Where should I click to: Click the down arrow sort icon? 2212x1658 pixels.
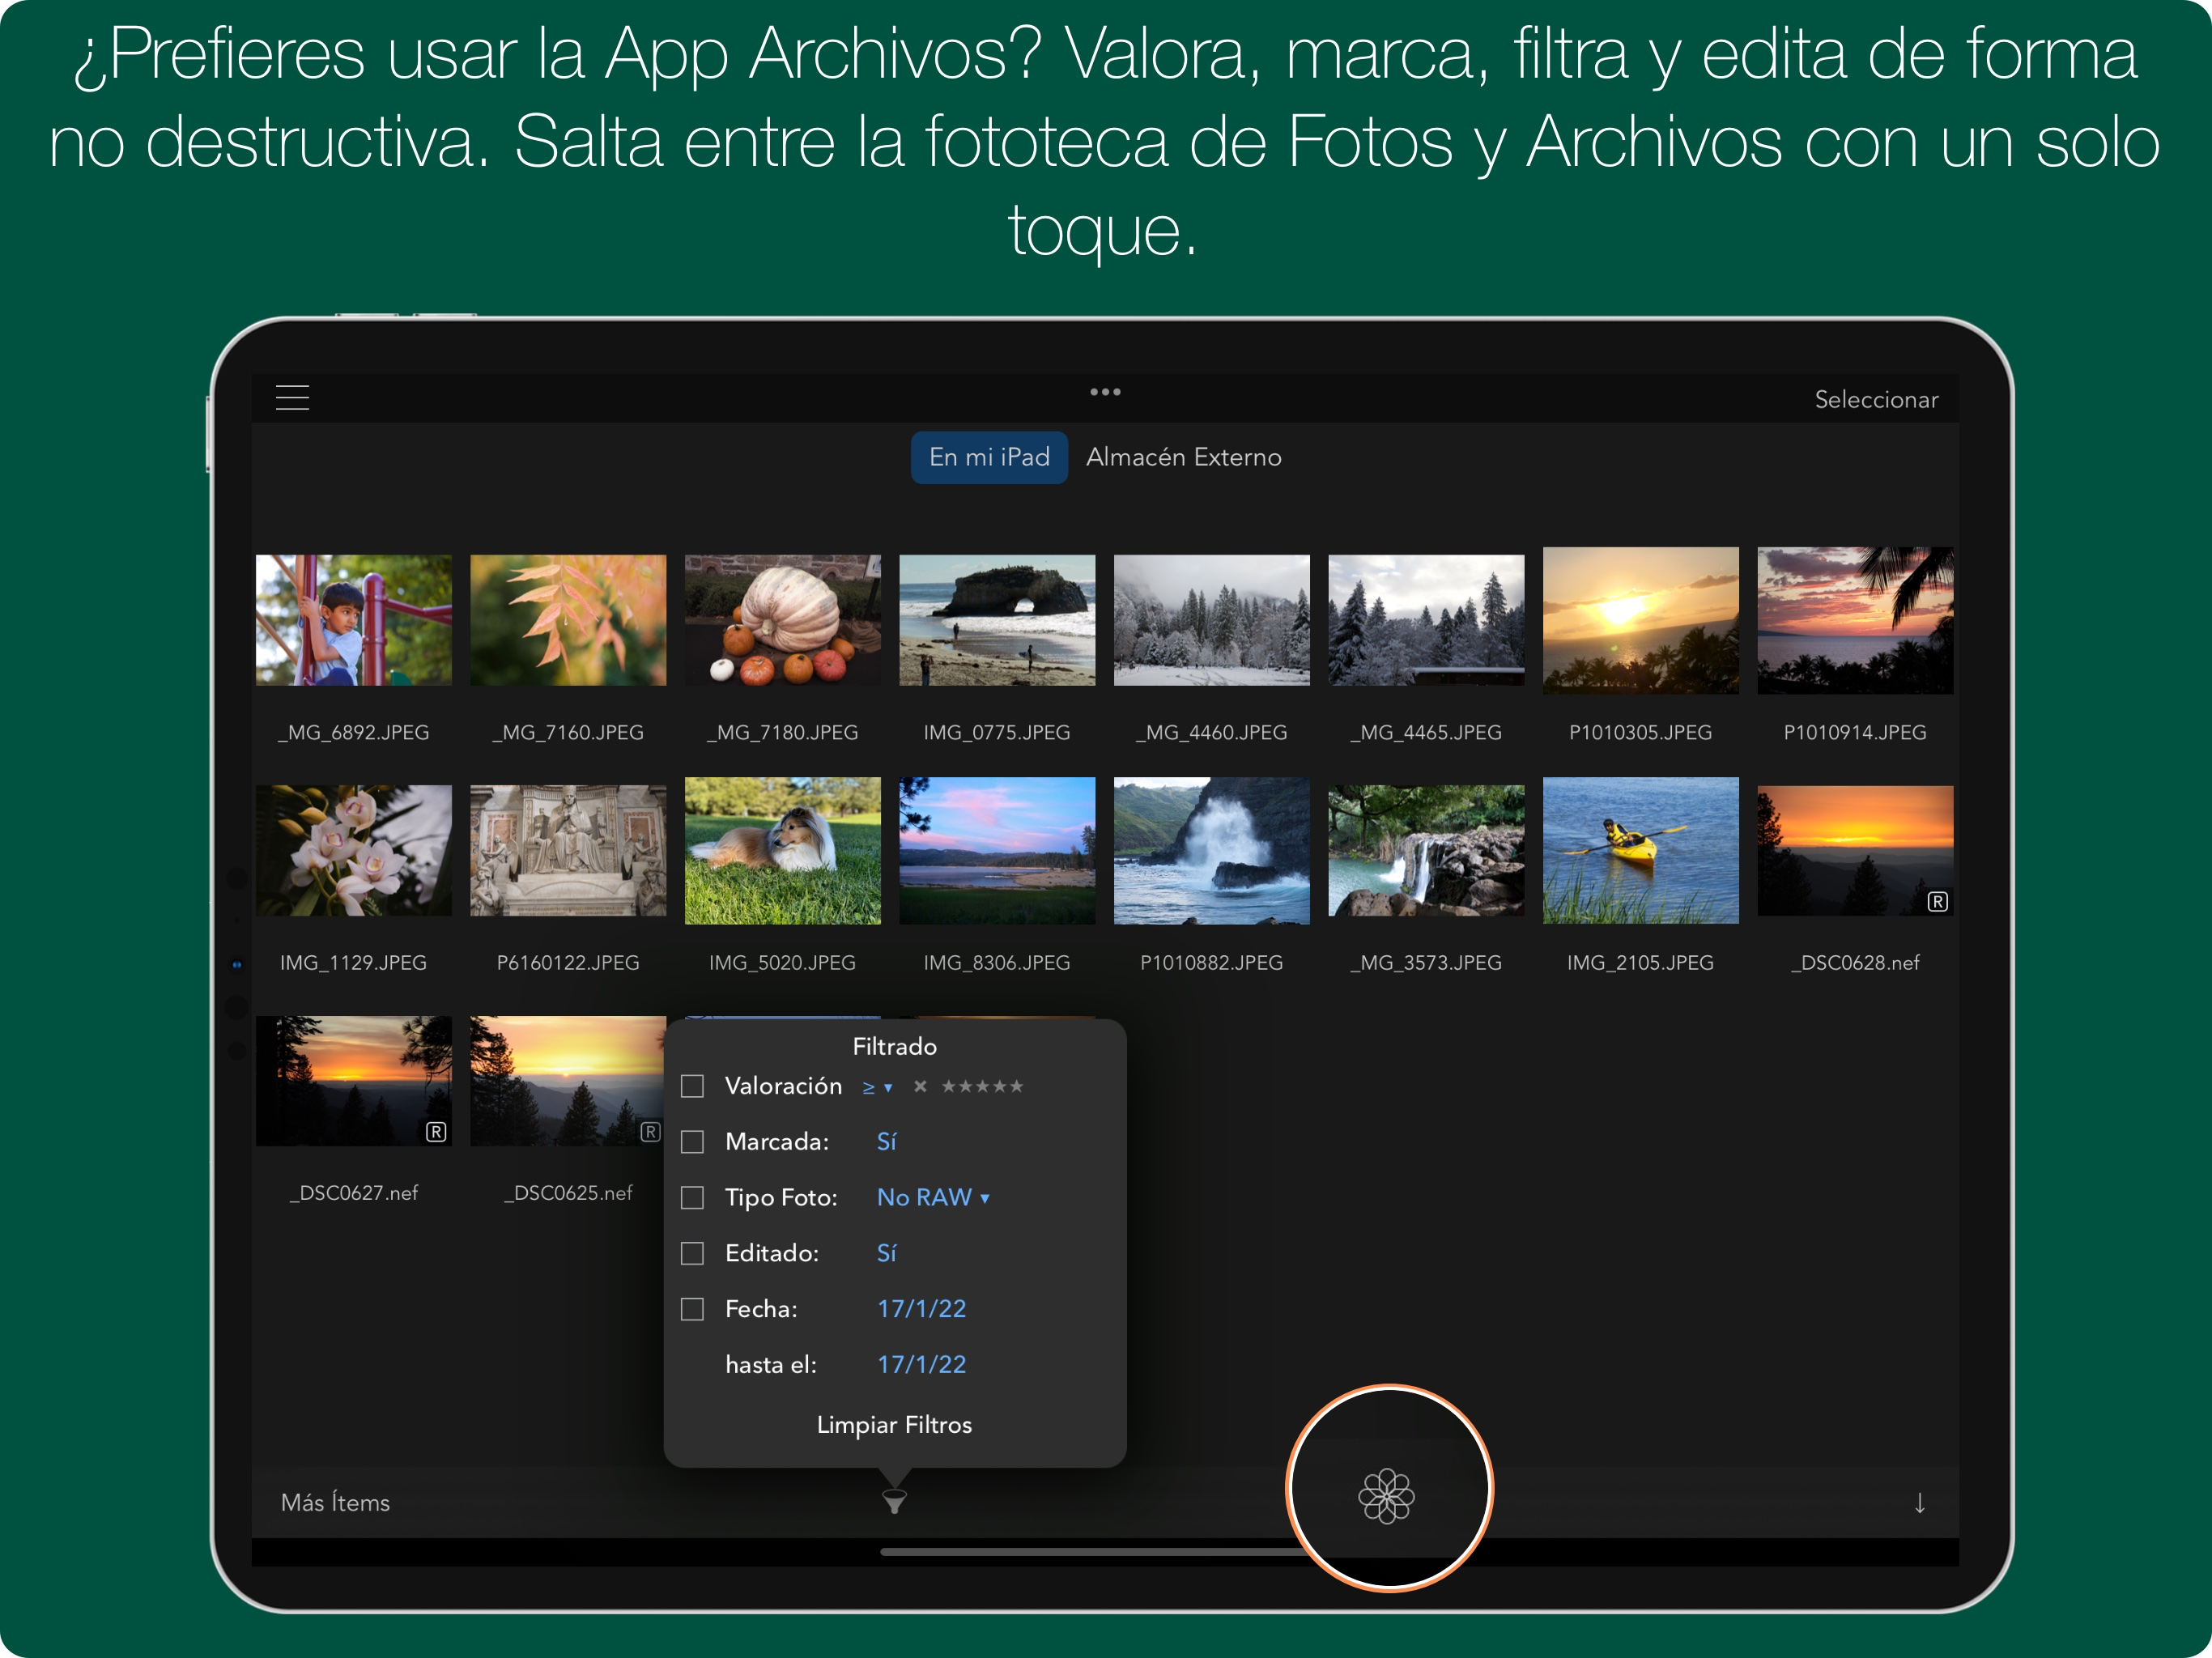[1919, 1502]
